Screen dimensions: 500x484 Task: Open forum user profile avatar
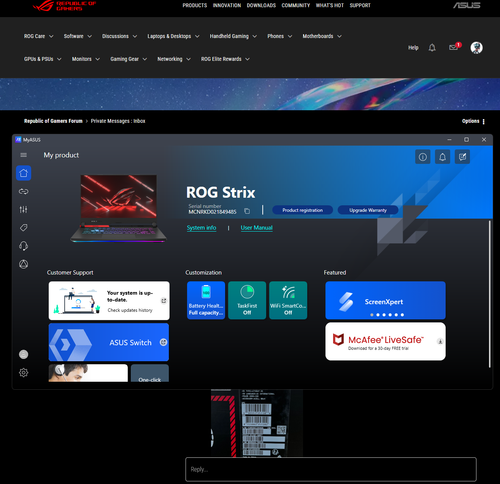(476, 48)
